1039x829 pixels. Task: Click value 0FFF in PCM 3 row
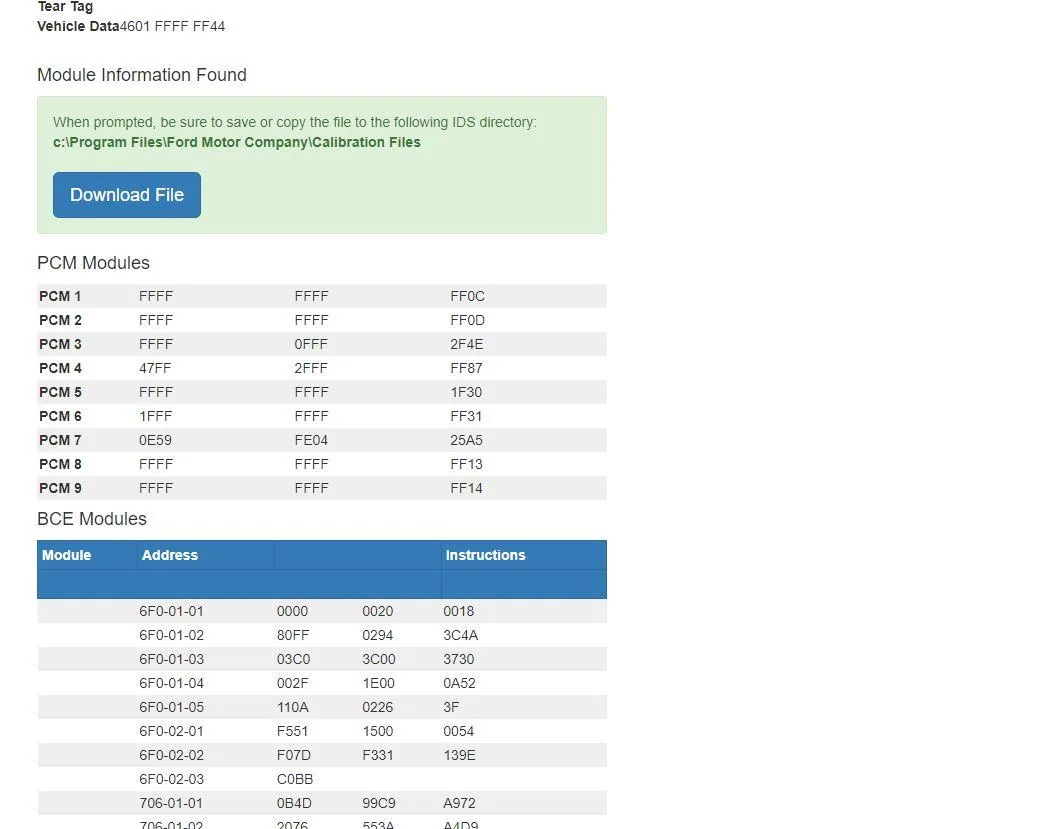pyautogui.click(x=311, y=344)
